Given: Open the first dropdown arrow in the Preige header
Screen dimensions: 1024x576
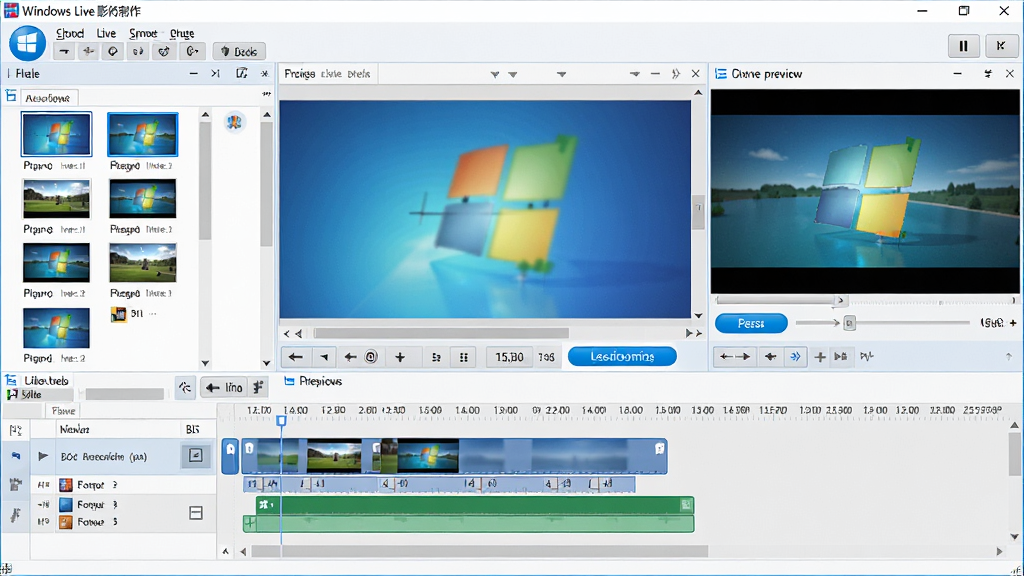Looking at the screenshot, I should [494, 74].
